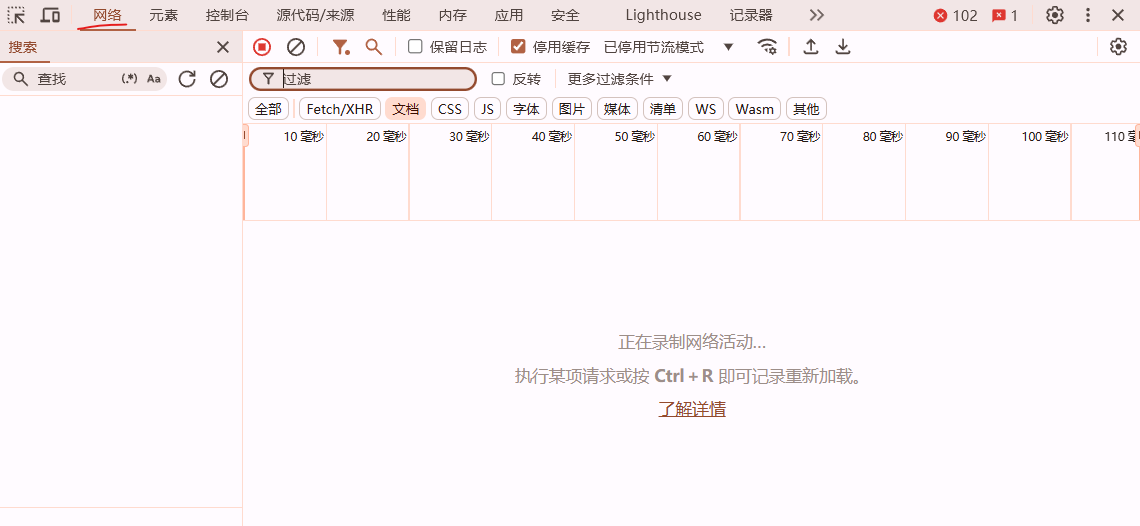Image resolution: width=1140 pixels, height=526 pixels.
Task: Expand 更多过滤条件 dropdown
Action: (620, 79)
